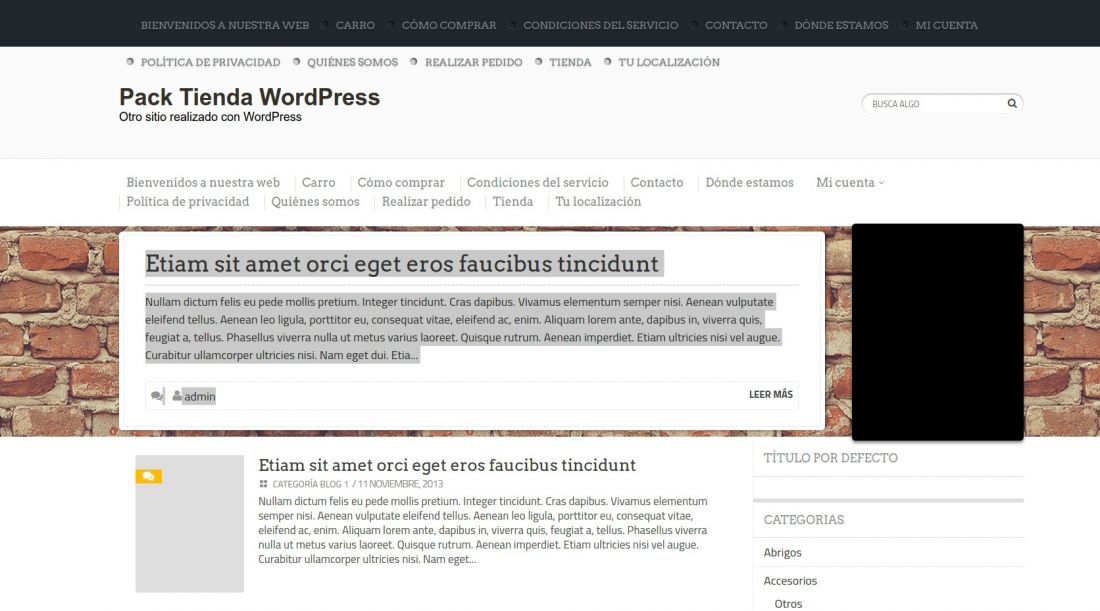Screen dimensions: 1100x611
Task: Click the Leer más link
Action: pos(770,395)
